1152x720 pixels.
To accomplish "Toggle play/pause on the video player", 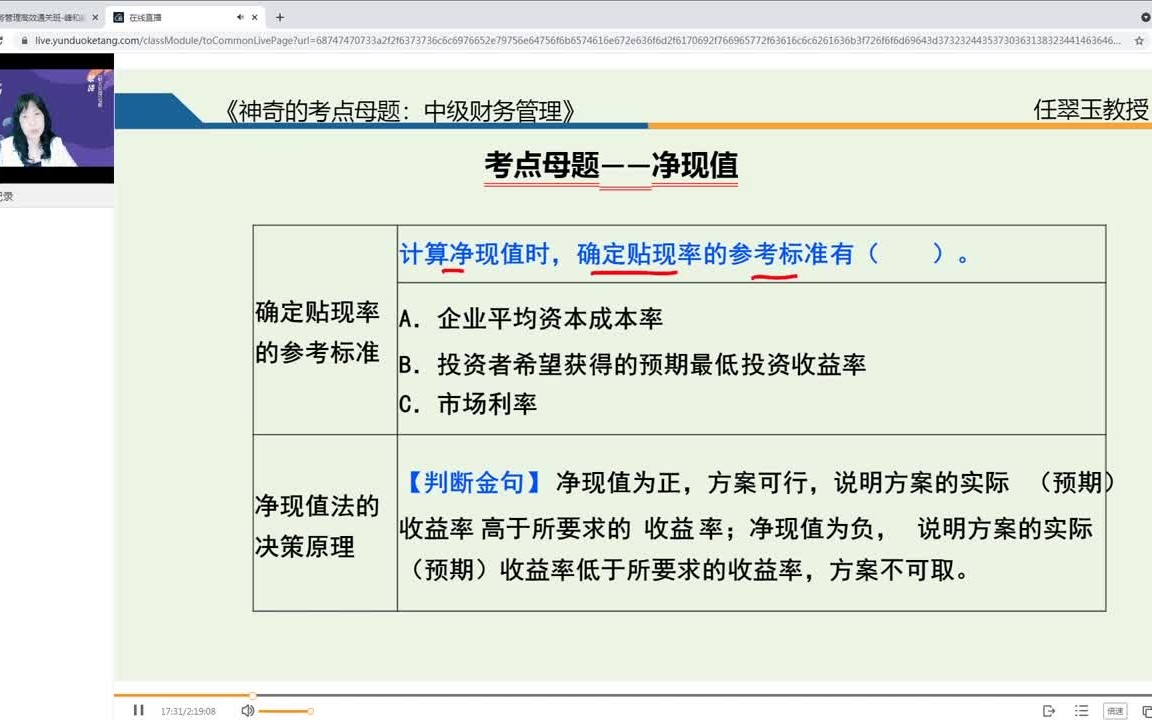I will click(x=138, y=710).
